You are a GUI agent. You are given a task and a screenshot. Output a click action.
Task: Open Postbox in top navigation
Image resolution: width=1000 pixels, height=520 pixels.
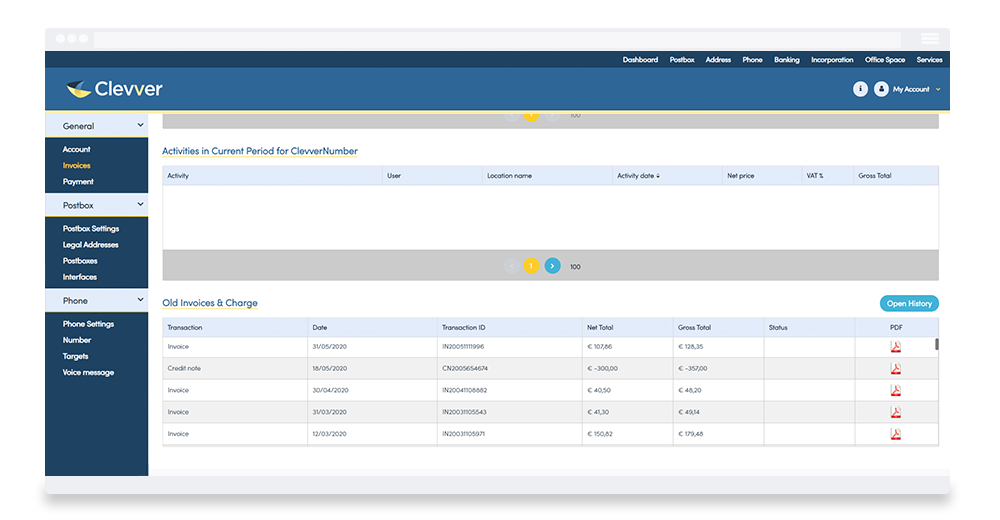(x=682, y=60)
